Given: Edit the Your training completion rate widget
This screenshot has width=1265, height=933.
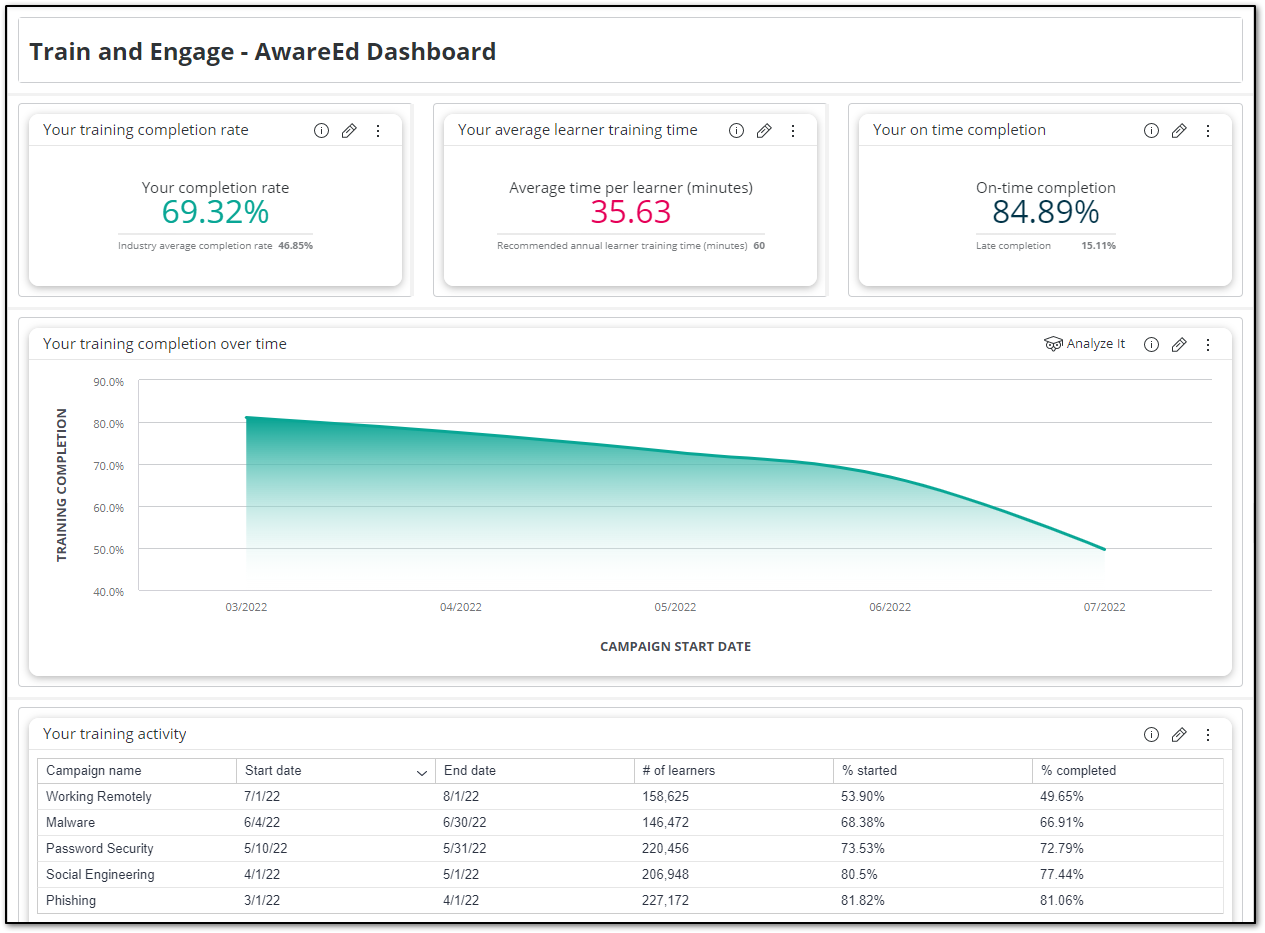Looking at the screenshot, I should tap(349, 130).
